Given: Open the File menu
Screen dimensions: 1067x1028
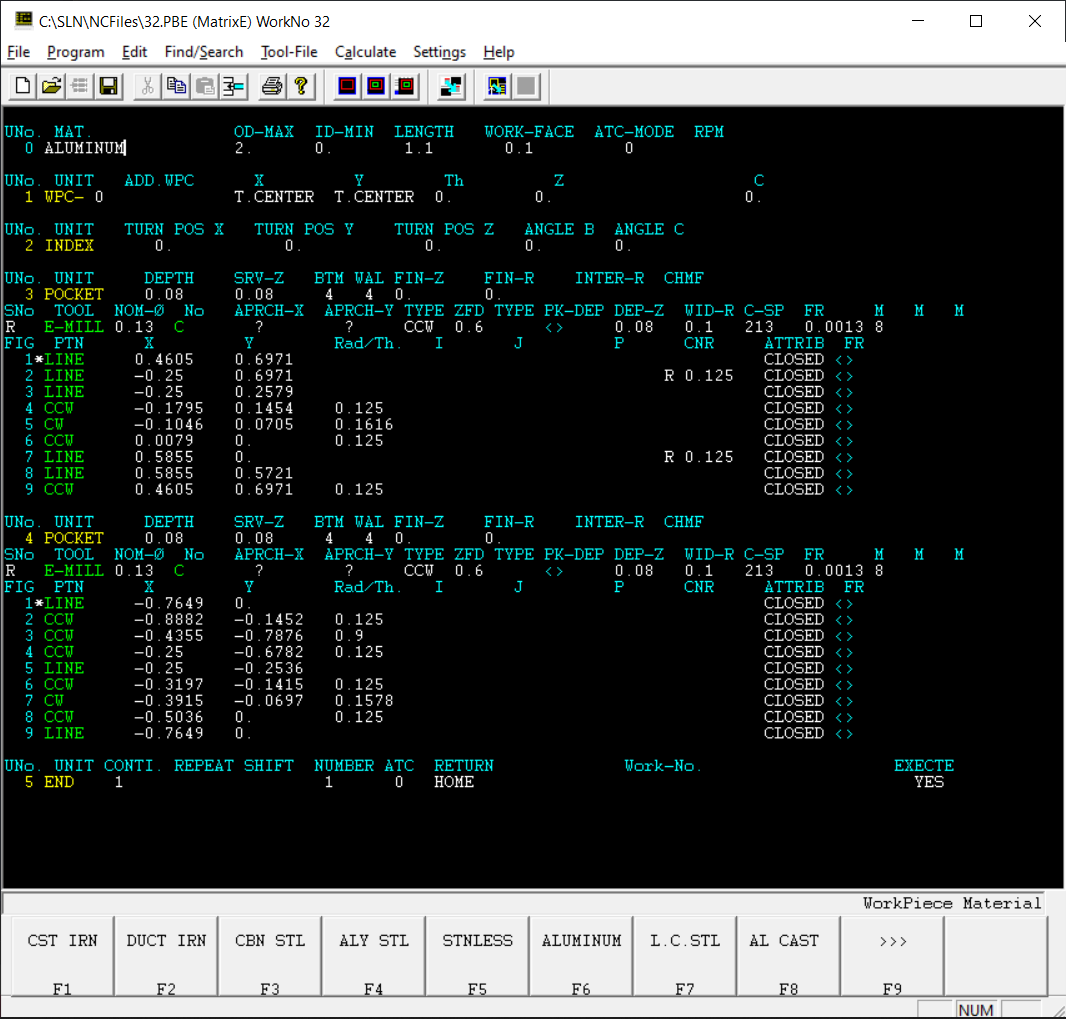Looking at the screenshot, I should 18,52.
